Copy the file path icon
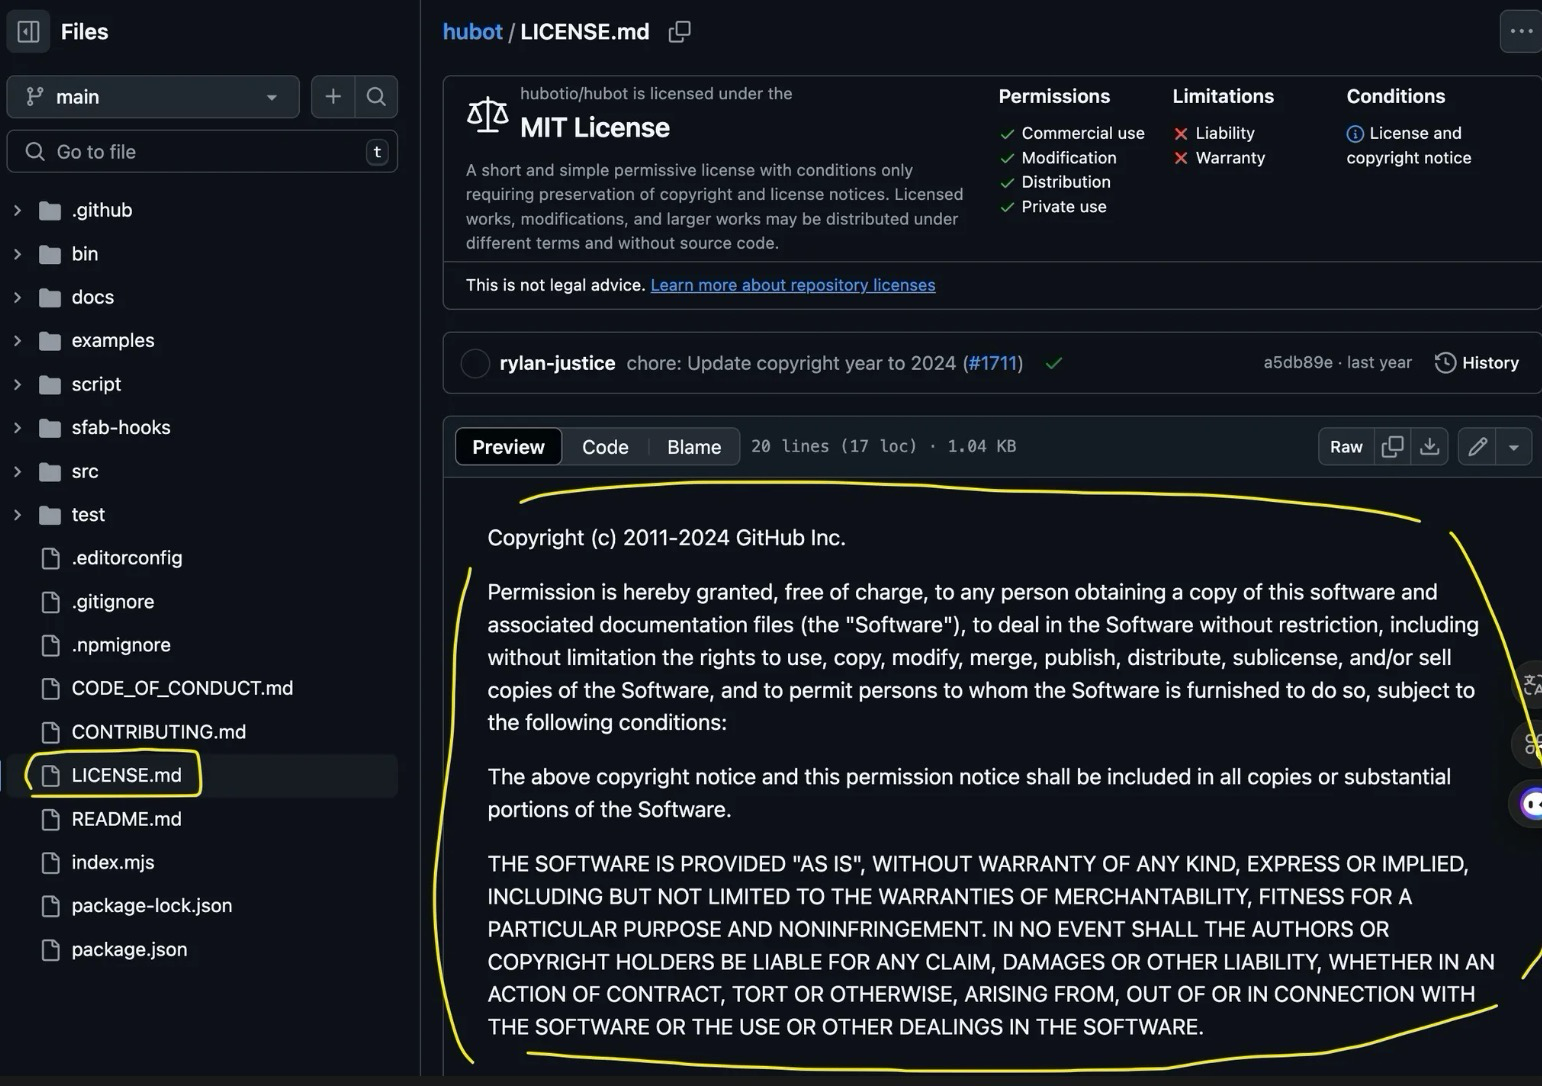 (680, 32)
